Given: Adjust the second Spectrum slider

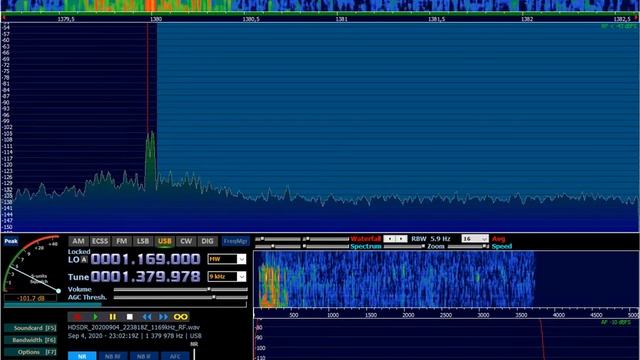Looking at the screenshot, I should point(326,247).
